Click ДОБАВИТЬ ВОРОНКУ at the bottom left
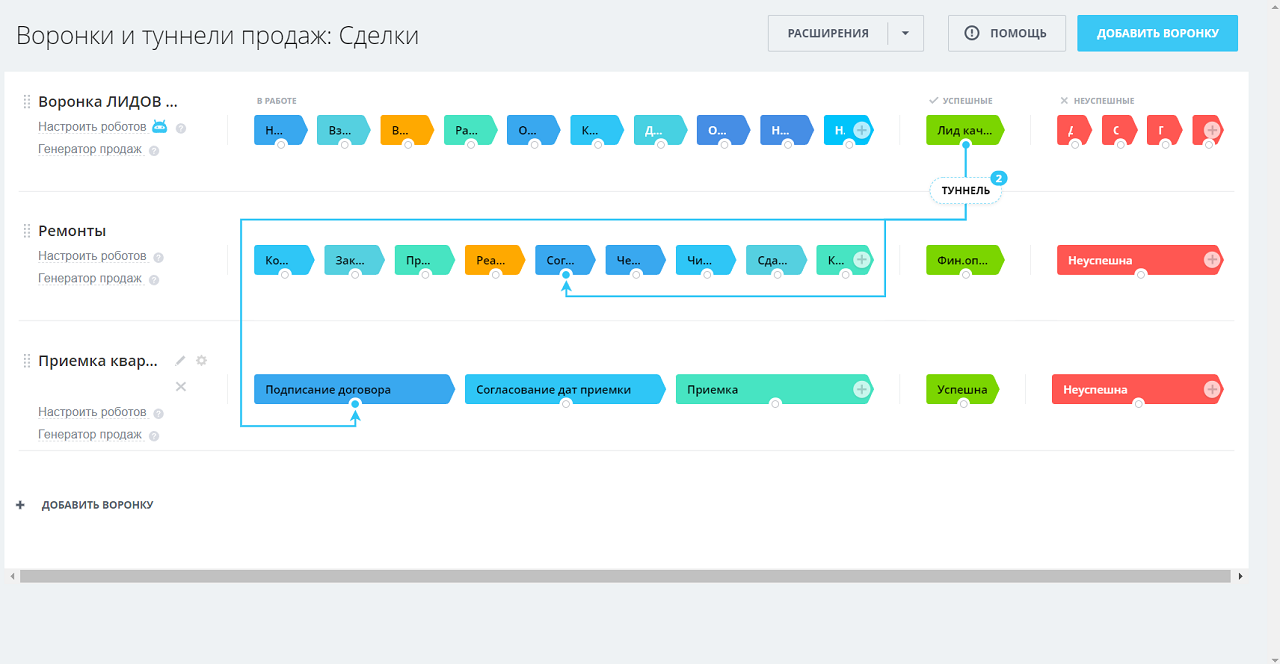 (x=97, y=506)
